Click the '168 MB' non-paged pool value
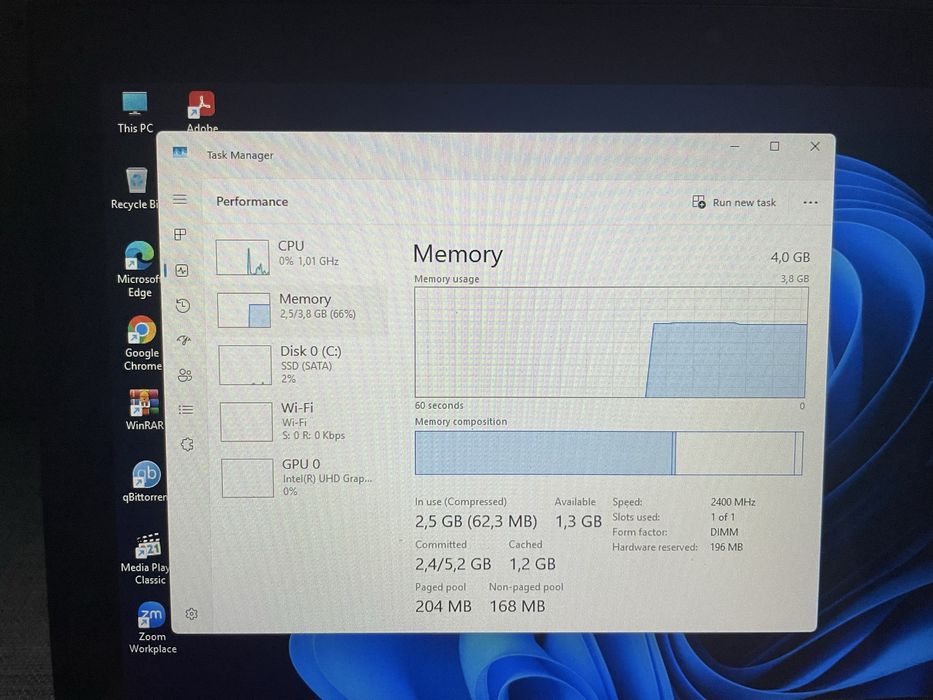Viewport: 933px width, 700px height. click(517, 607)
